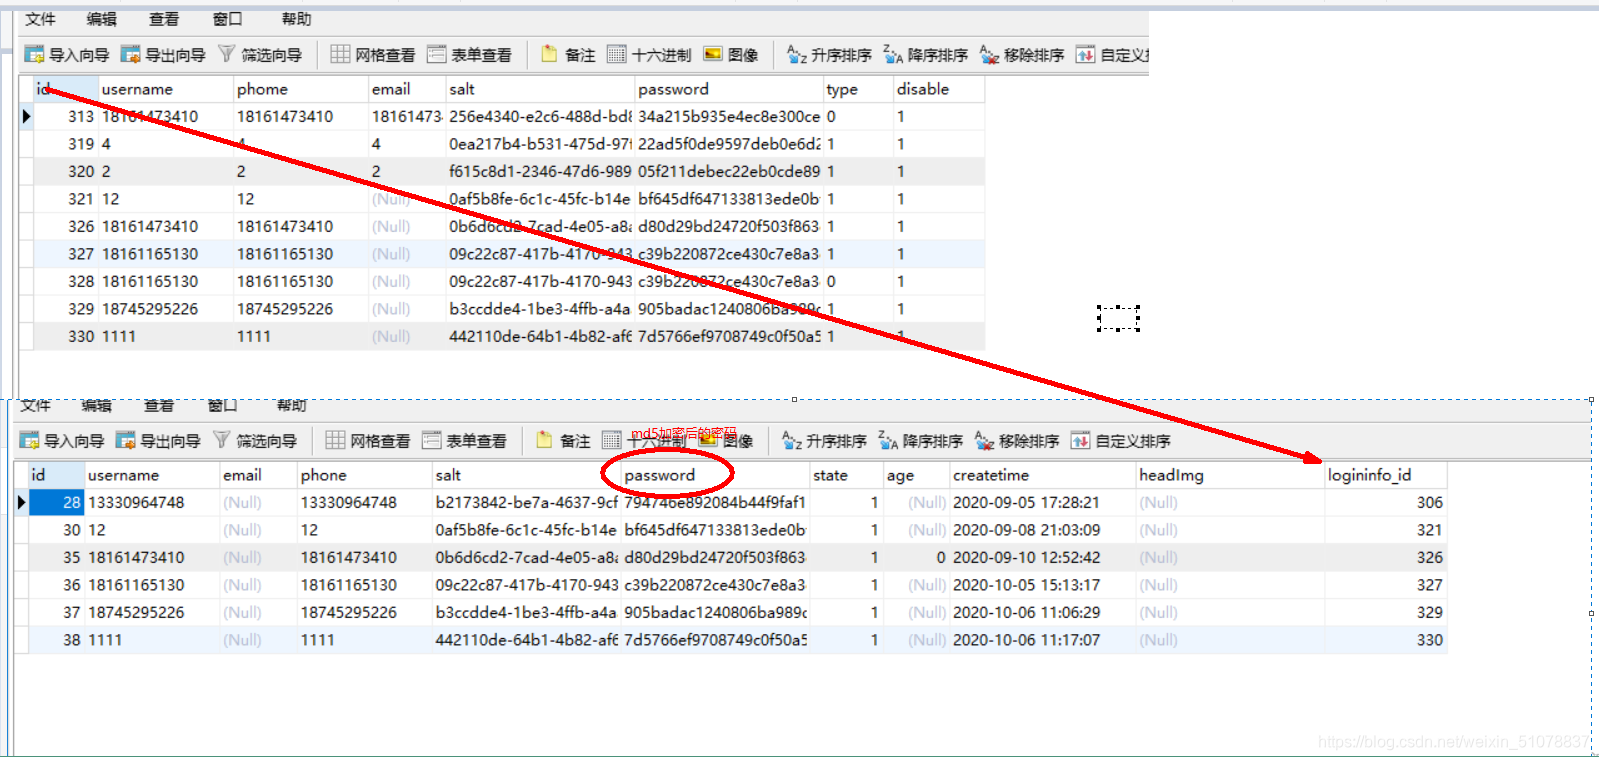1599x760 pixels.
Task: Click 图像 icon in top toolbar
Action: 713,54
